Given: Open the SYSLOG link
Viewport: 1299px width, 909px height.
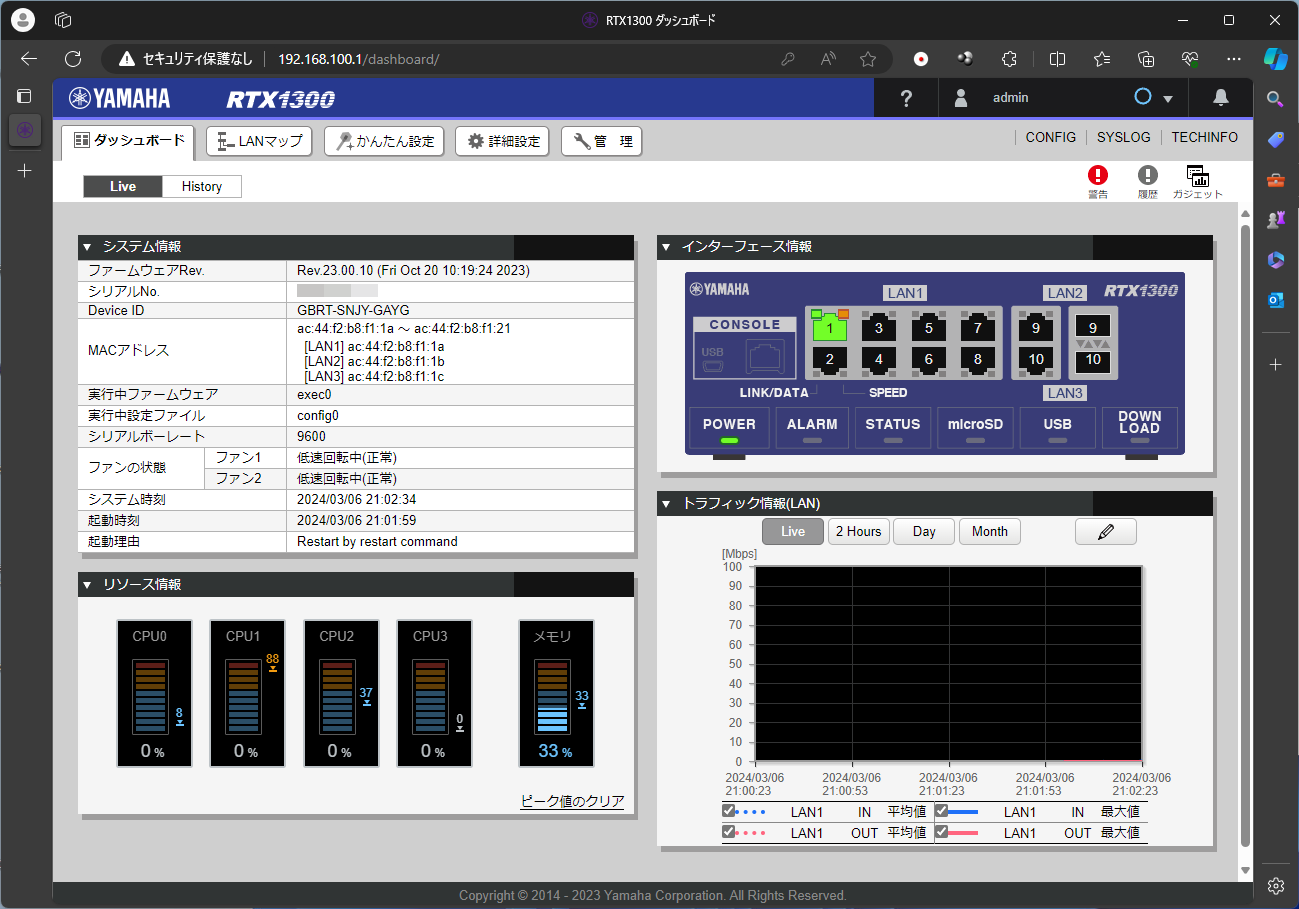Looking at the screenshot, I should (x=1124, y=137).
